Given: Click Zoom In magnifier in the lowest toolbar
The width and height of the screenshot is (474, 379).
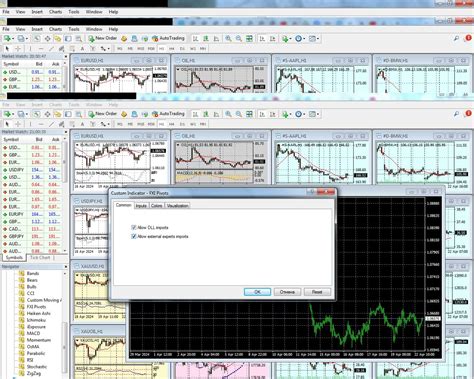Looking at the screenshot, I should (228, 114).
